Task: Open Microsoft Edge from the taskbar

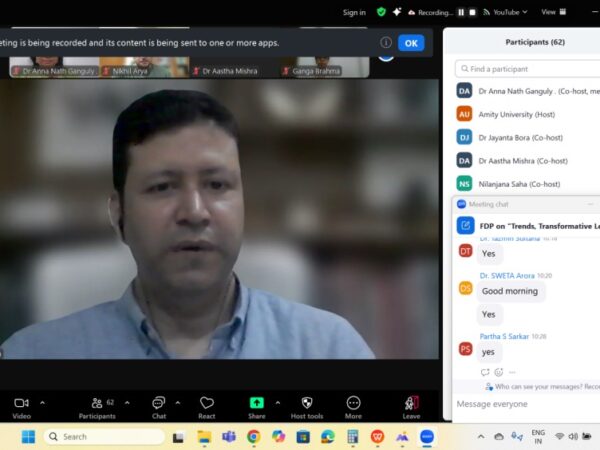Action: 328,437
